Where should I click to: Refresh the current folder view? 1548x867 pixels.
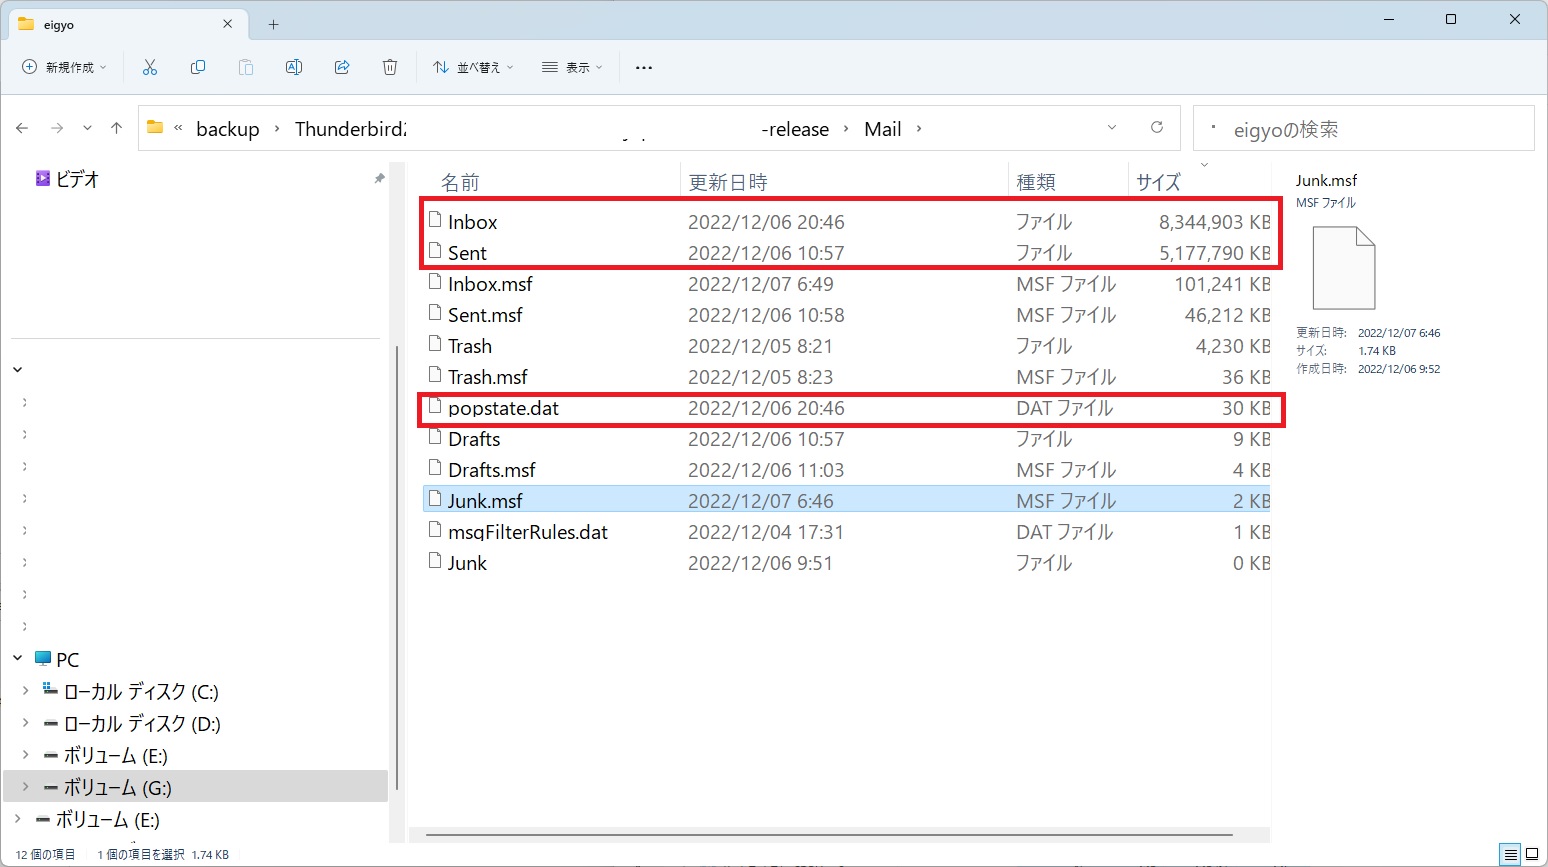1157,128
